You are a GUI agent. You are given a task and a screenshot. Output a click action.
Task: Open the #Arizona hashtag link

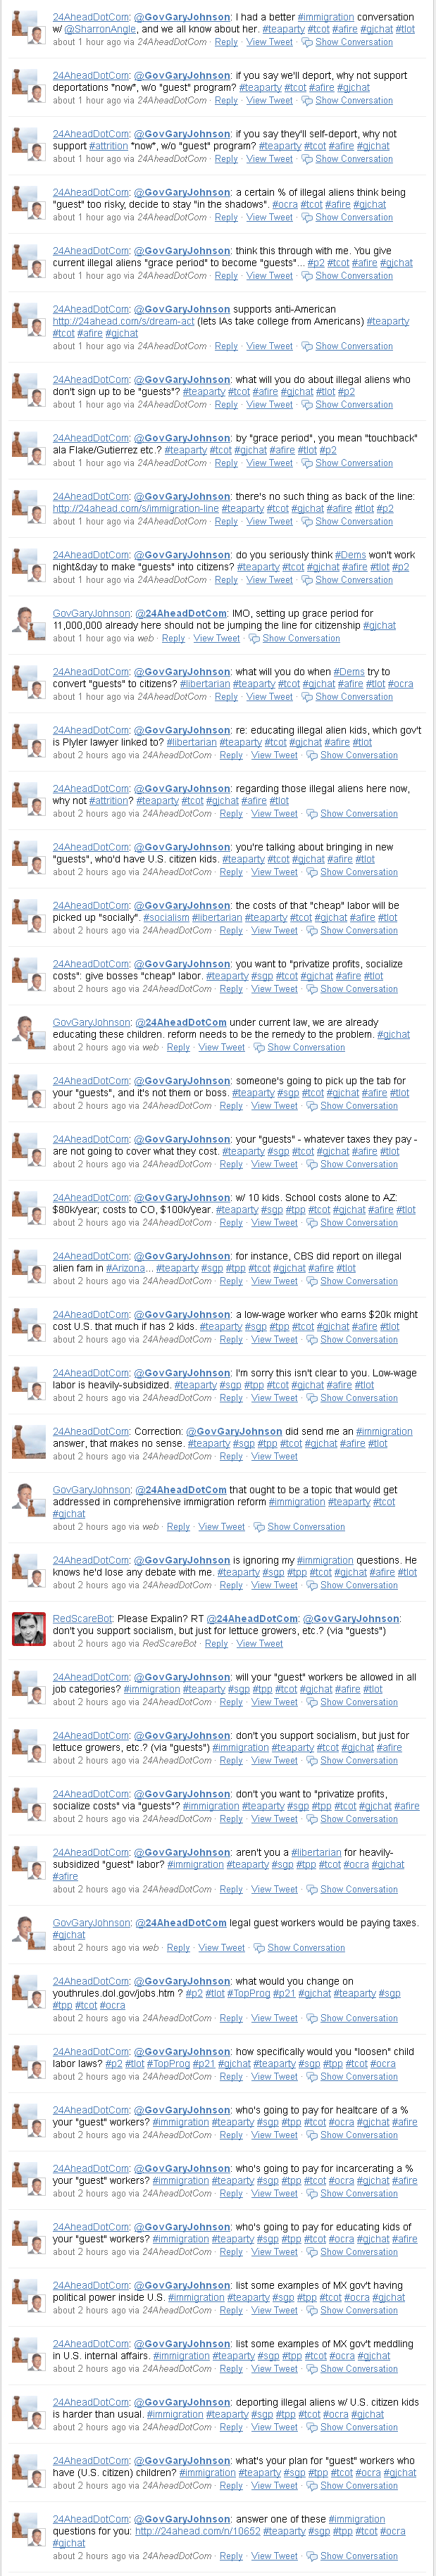129,1268
